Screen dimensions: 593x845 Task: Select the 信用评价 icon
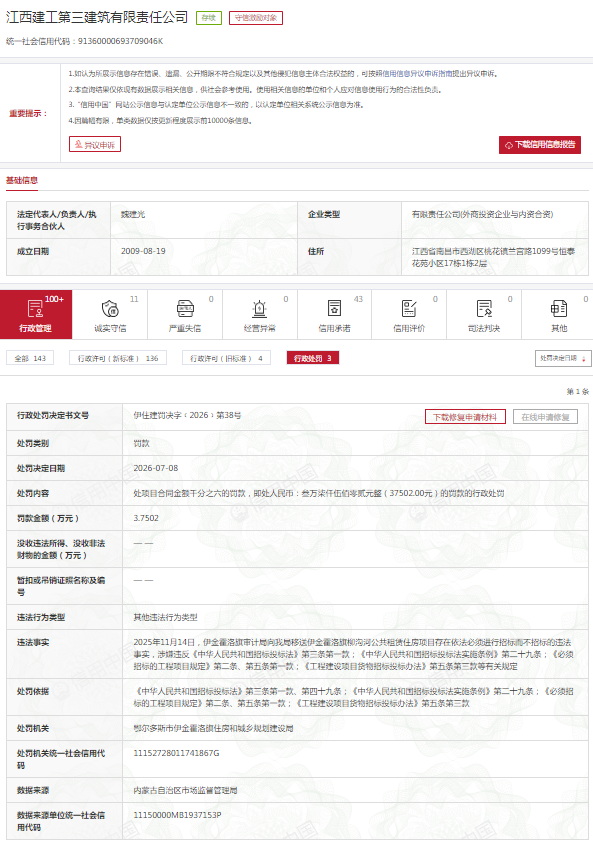tap(409, 309)
